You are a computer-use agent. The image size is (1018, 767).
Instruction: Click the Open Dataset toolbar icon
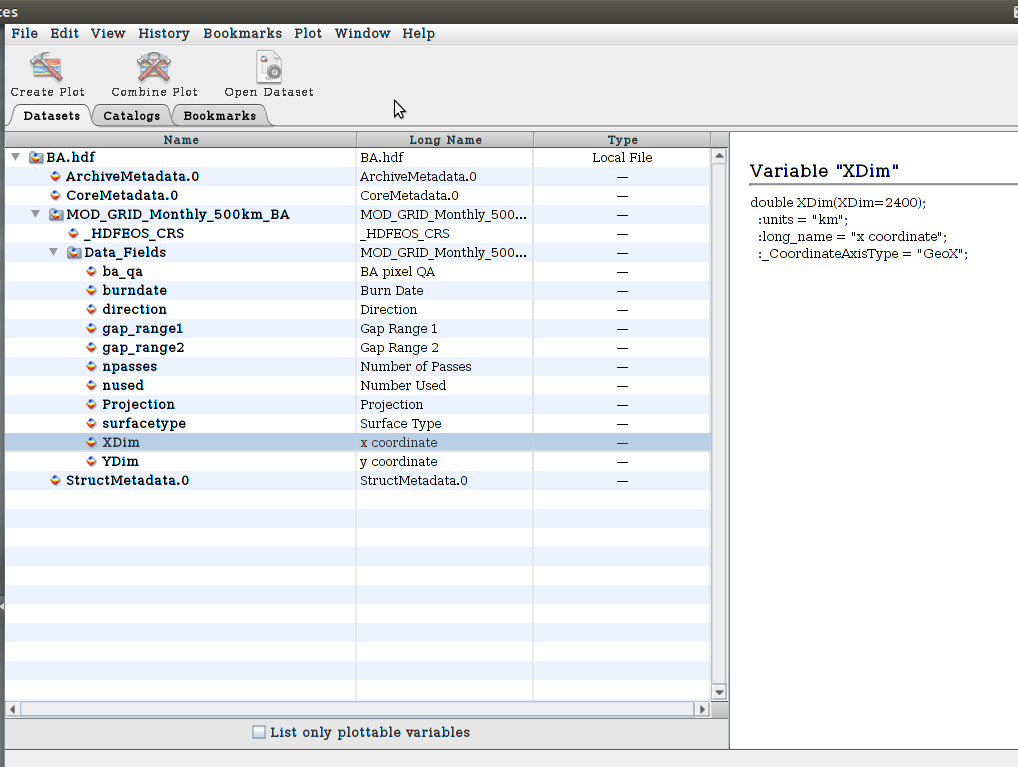point(268,68)
